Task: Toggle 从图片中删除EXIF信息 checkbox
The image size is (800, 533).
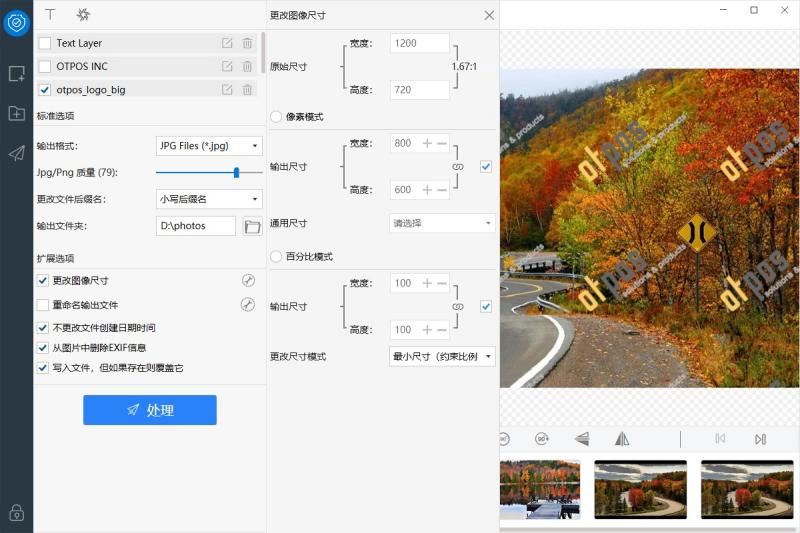Action: (x=43, y=348)
